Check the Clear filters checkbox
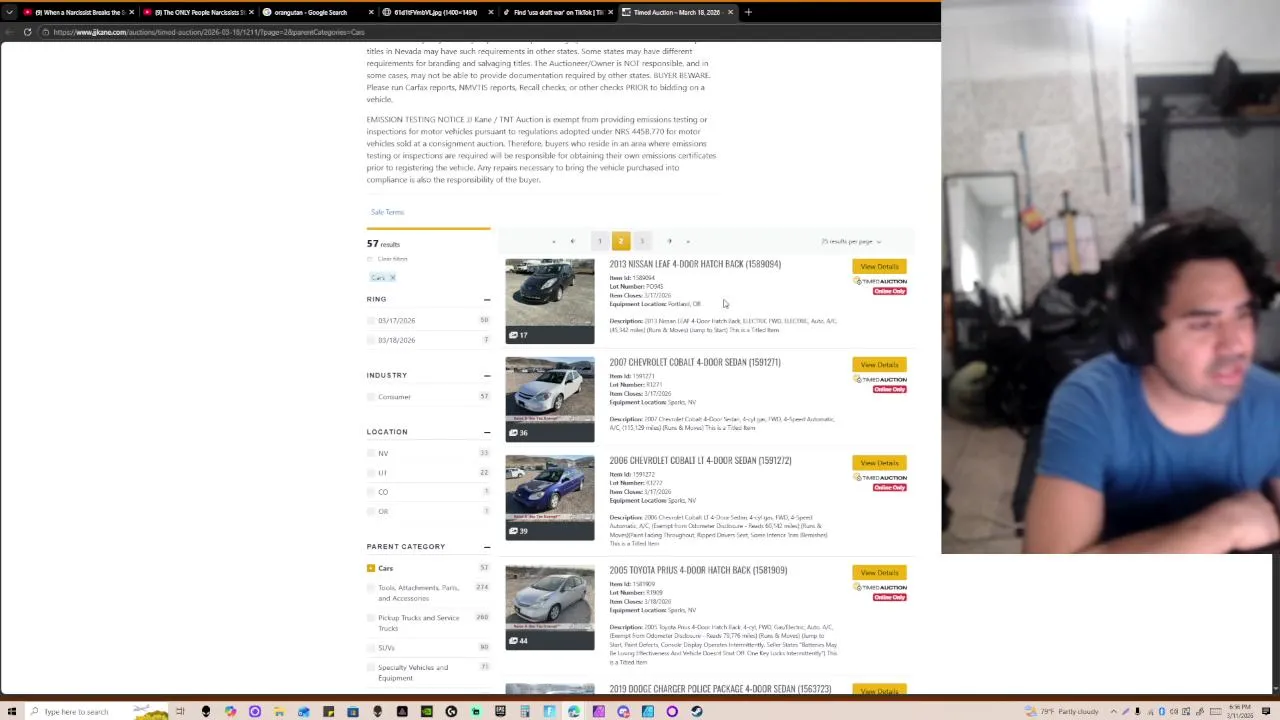The height and width of the screenshot is (720, 1280). 371,259
